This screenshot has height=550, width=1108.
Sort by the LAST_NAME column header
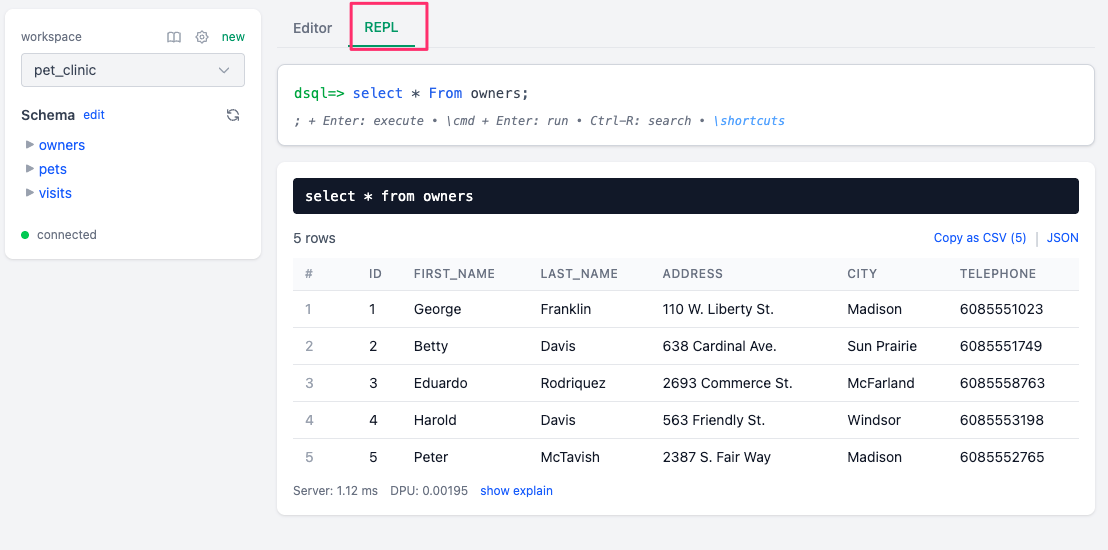click(x=579, y=274)
